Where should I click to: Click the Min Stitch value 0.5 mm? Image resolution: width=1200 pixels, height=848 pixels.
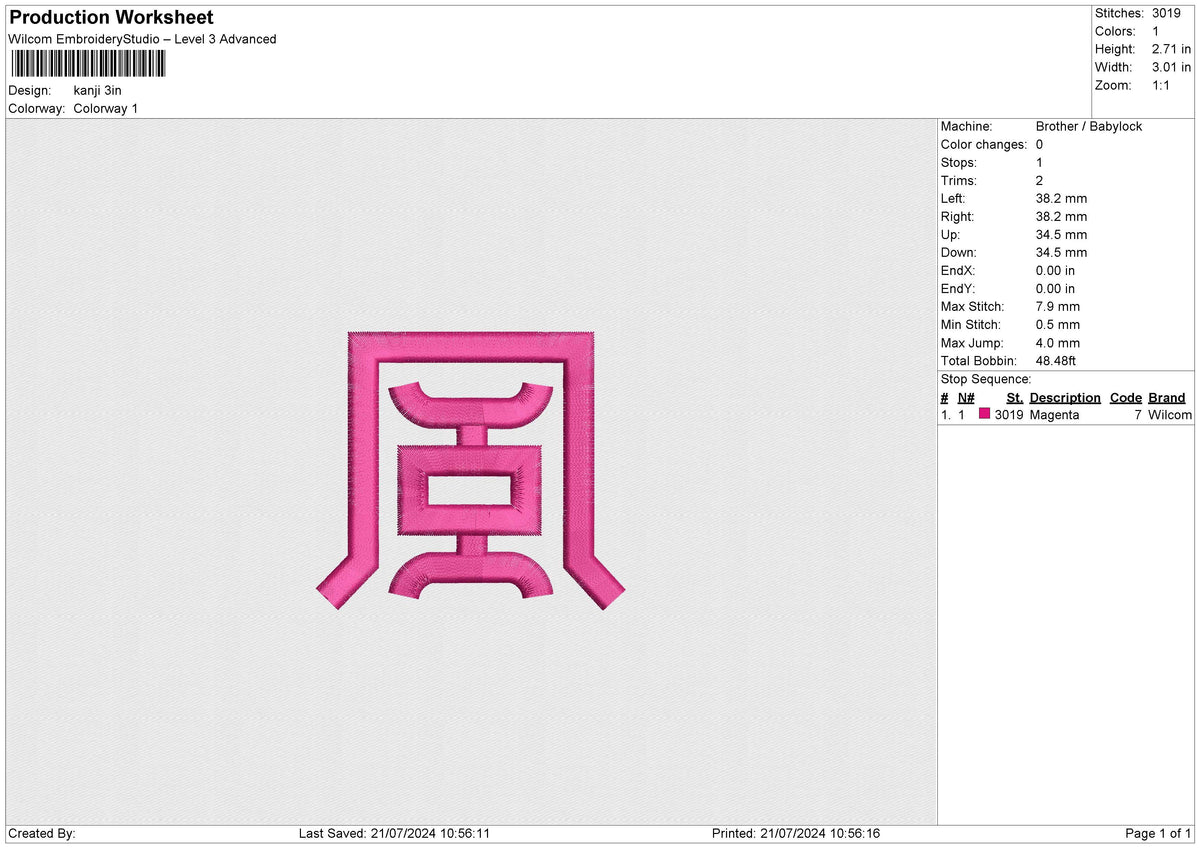coord(1058,325)
